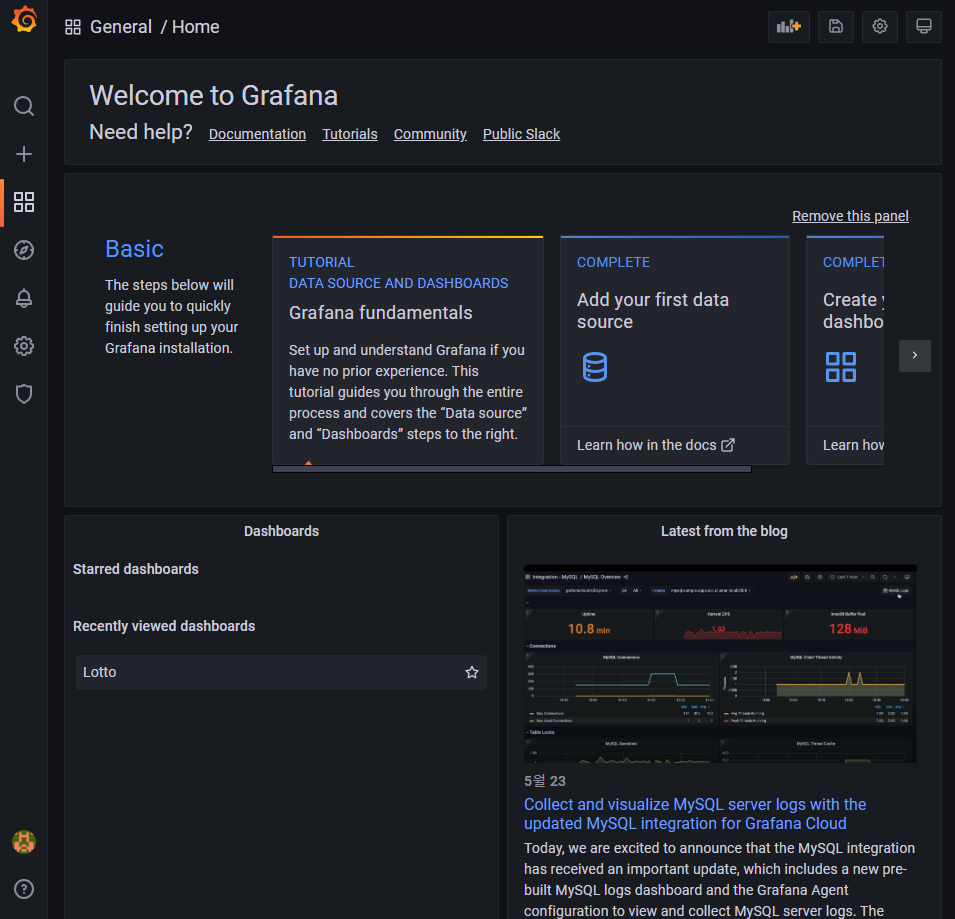Open the Help question mark icon

click(x=24, y=889)
